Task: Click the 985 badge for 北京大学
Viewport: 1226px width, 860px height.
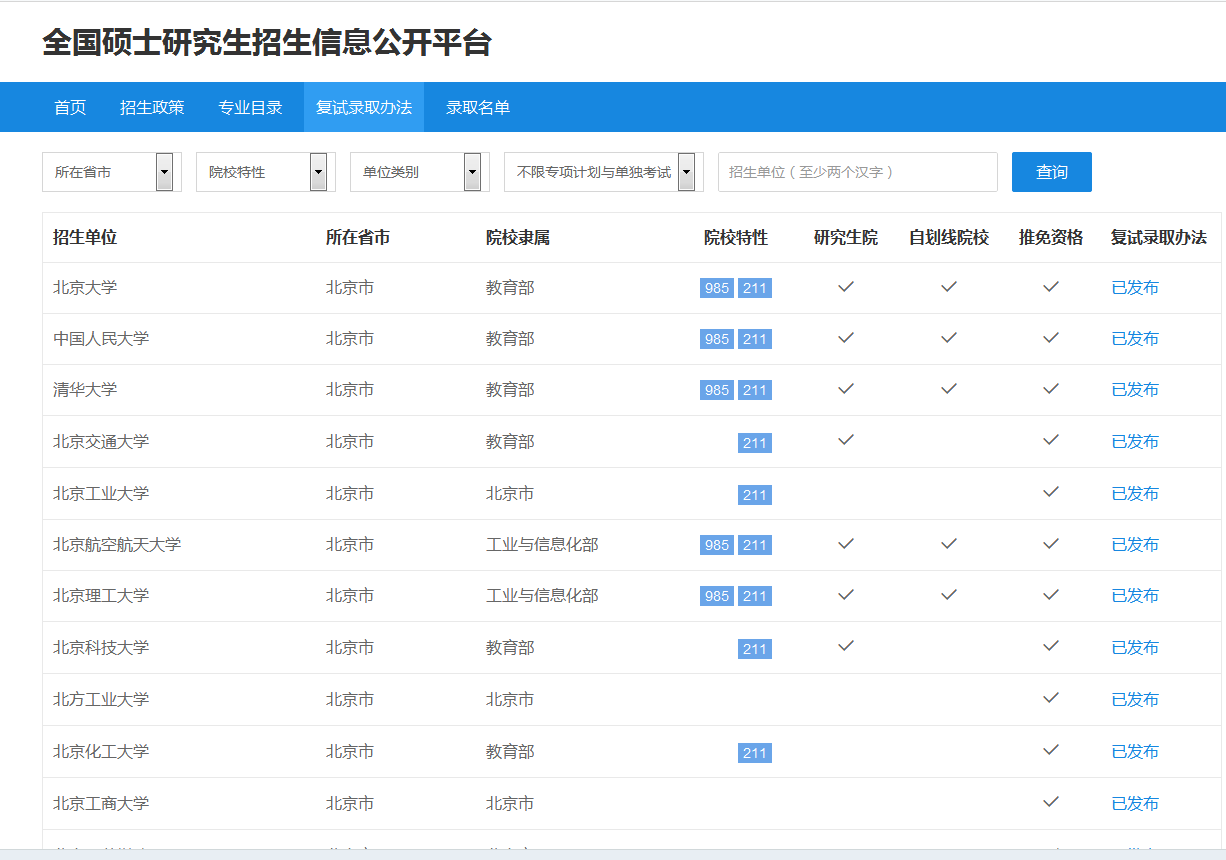Action: tap(716, 288)
